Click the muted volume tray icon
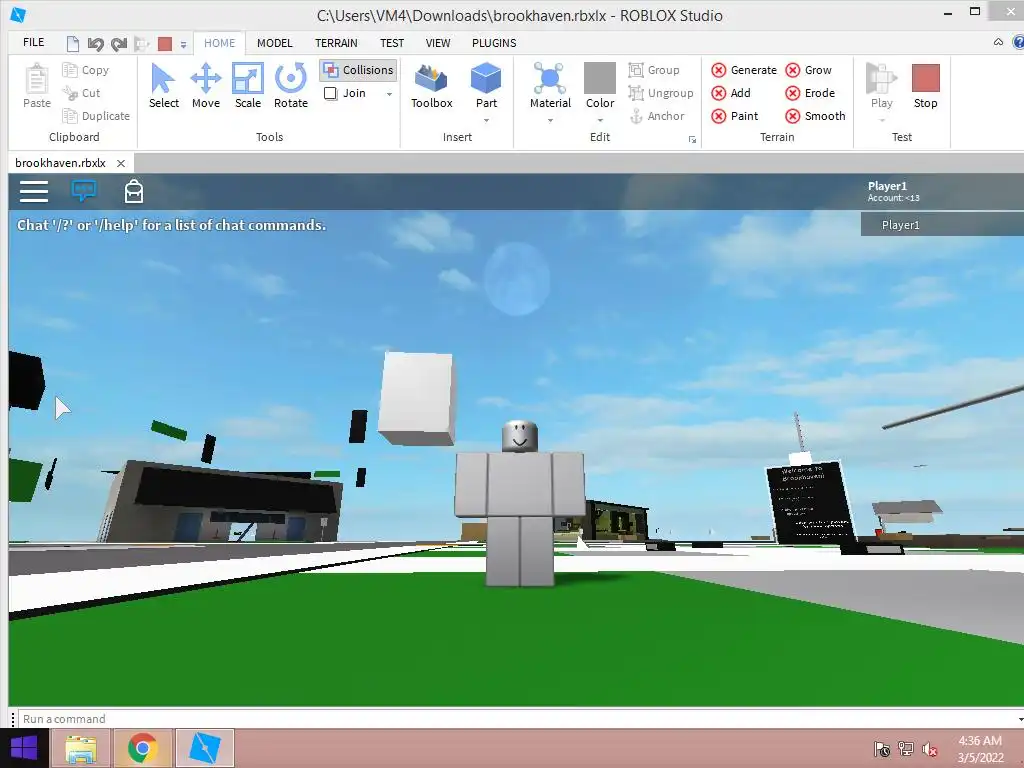Image resolution: width=1024 pixels, height=768 pixels. click(929, 749)
